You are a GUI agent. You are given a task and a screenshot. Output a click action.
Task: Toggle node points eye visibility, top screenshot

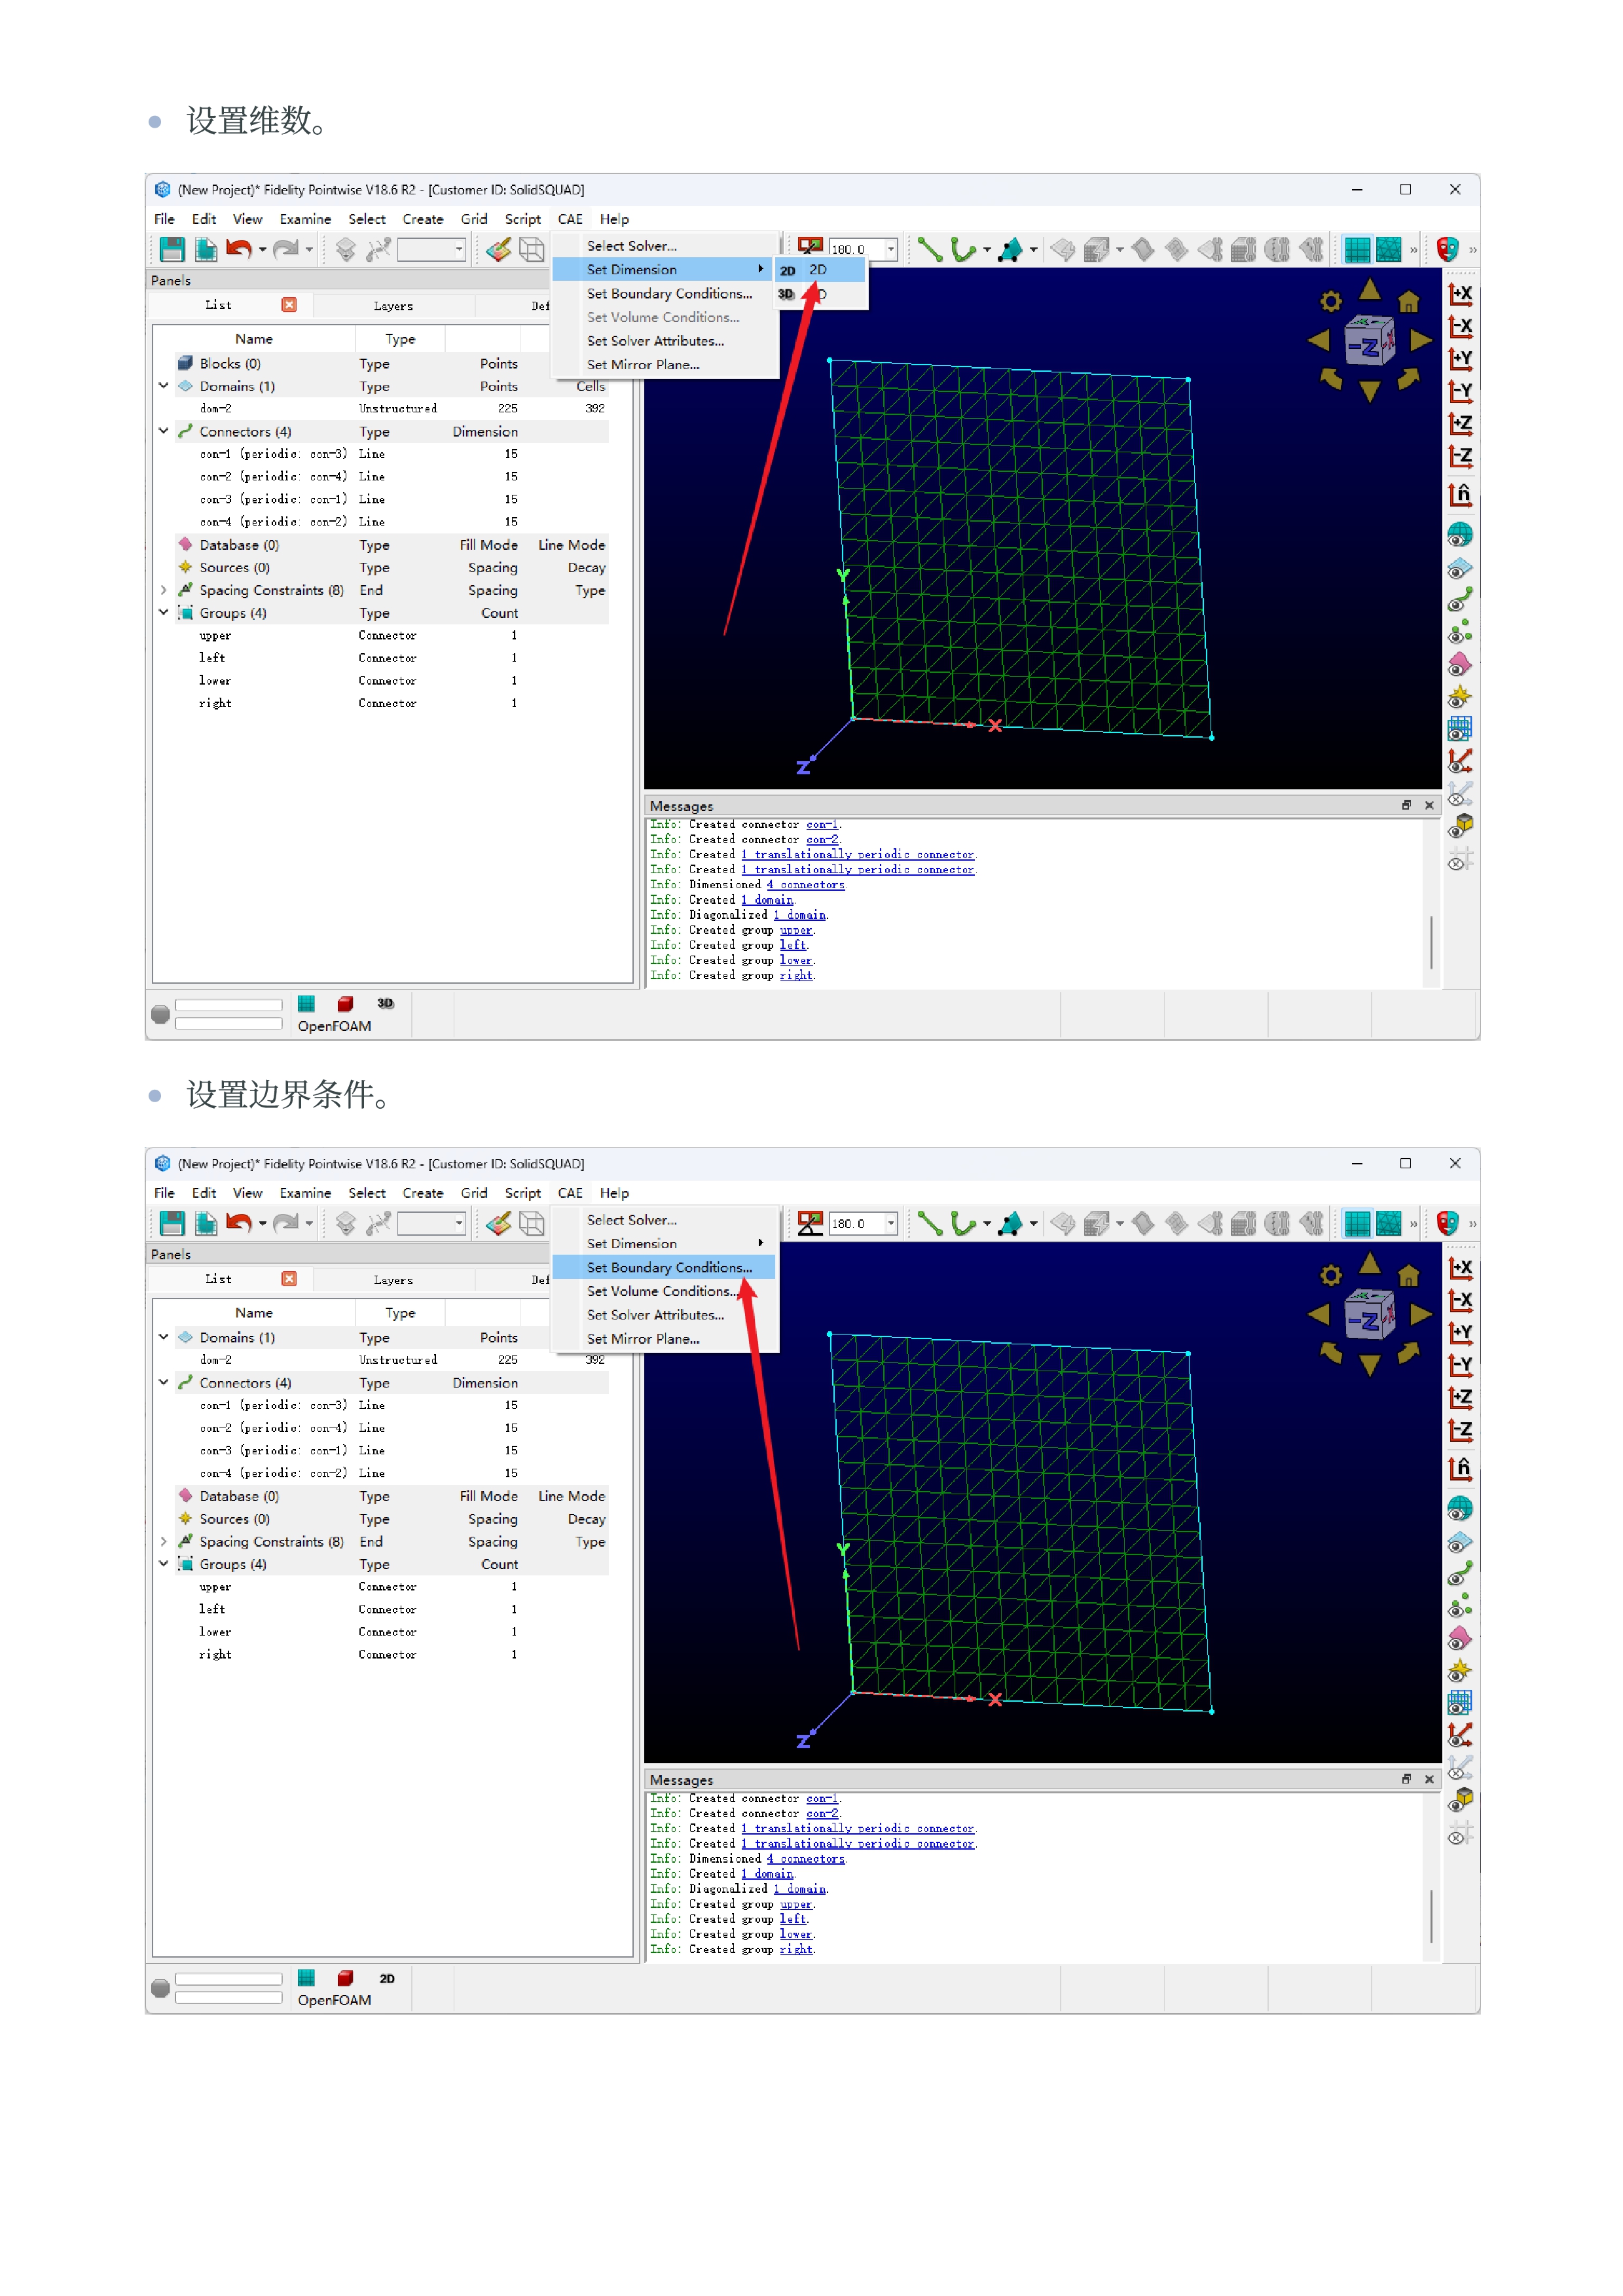click(x=1460, y=632)
